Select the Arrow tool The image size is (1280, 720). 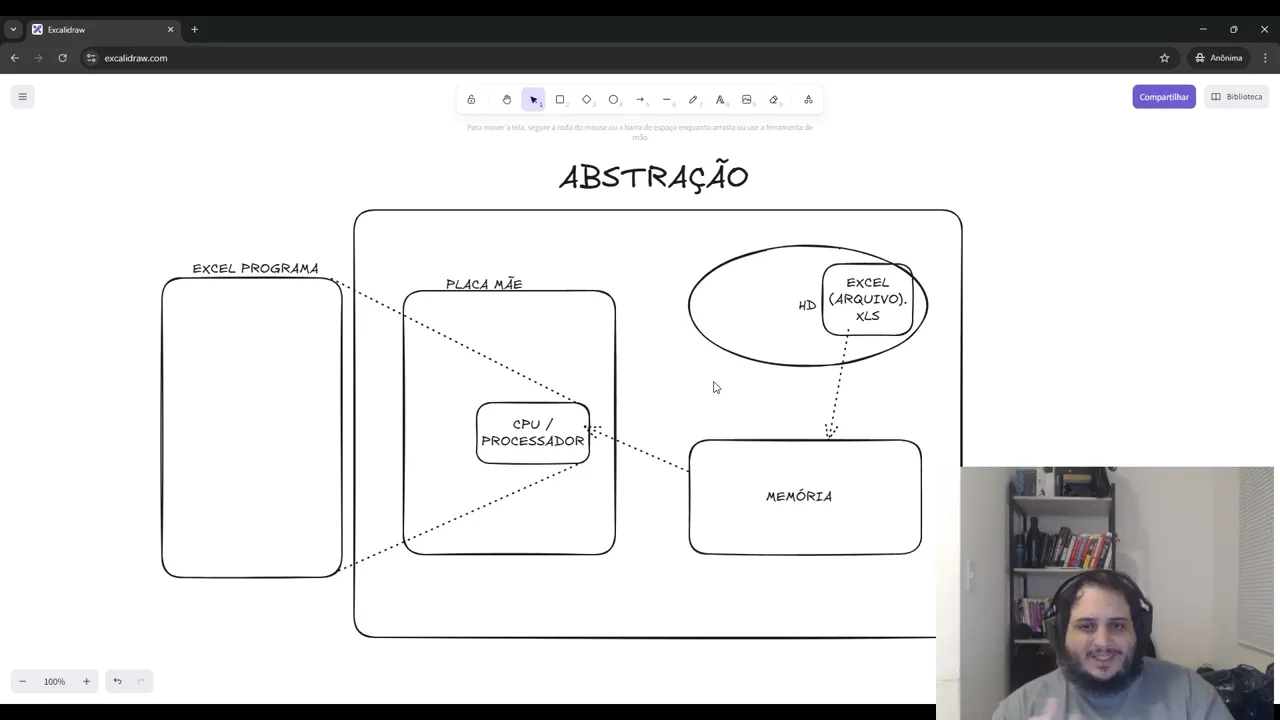pyautogui.click(x=640, y=100)
